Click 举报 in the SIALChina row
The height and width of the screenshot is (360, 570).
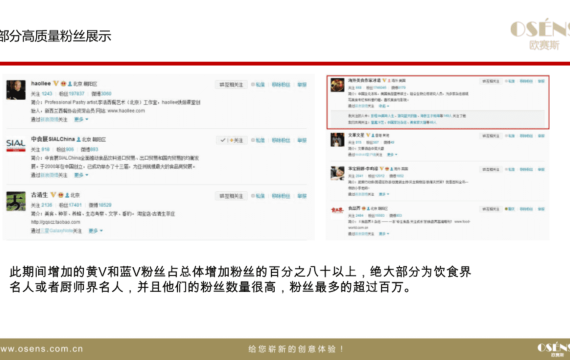pos(302,140)
